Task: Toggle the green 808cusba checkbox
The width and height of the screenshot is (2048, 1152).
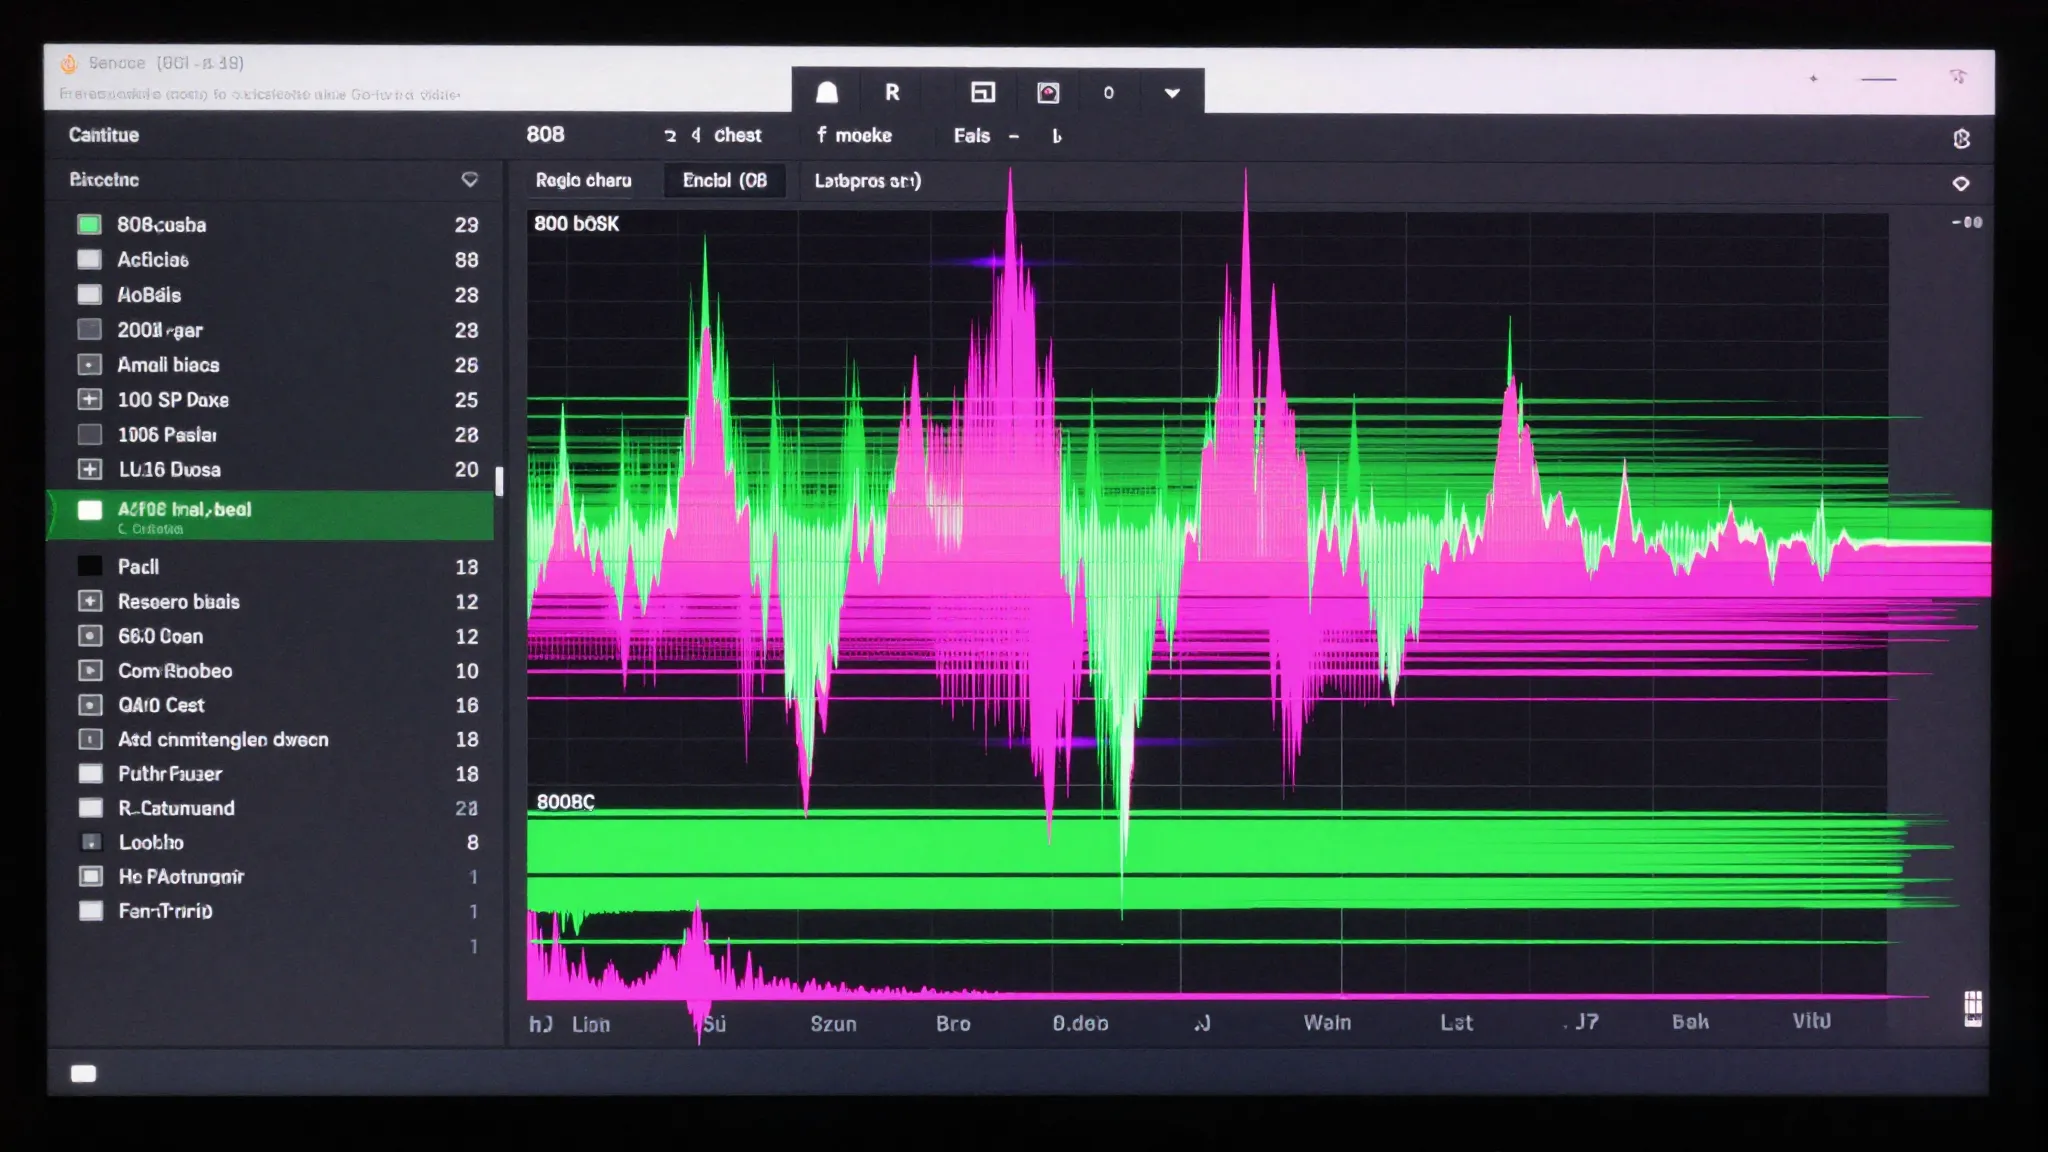Action: 90,224
